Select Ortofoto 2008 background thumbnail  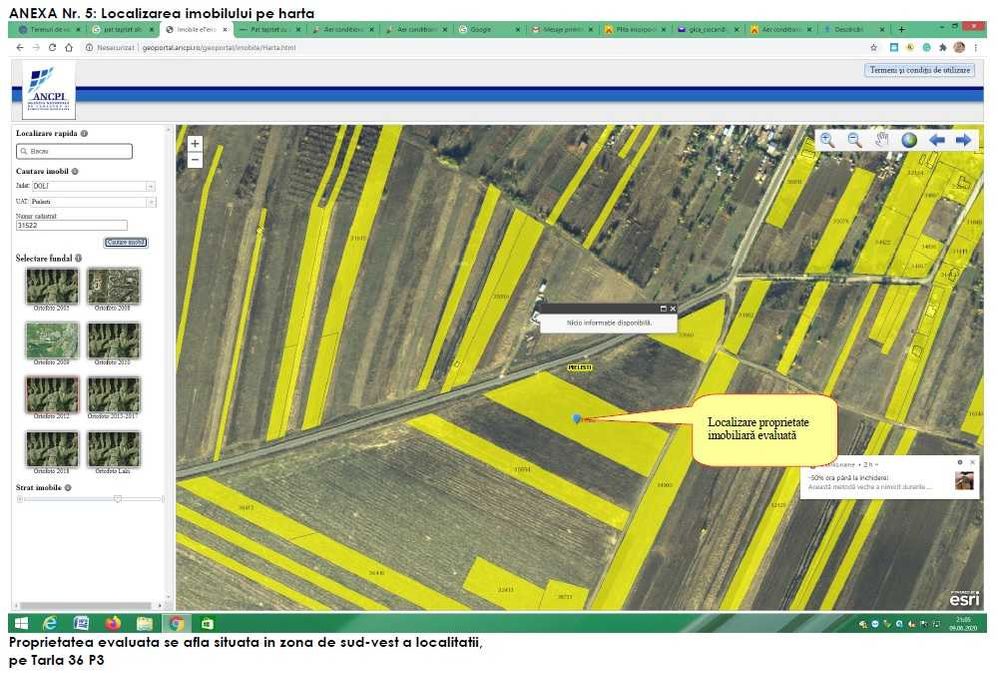(114, 286)
